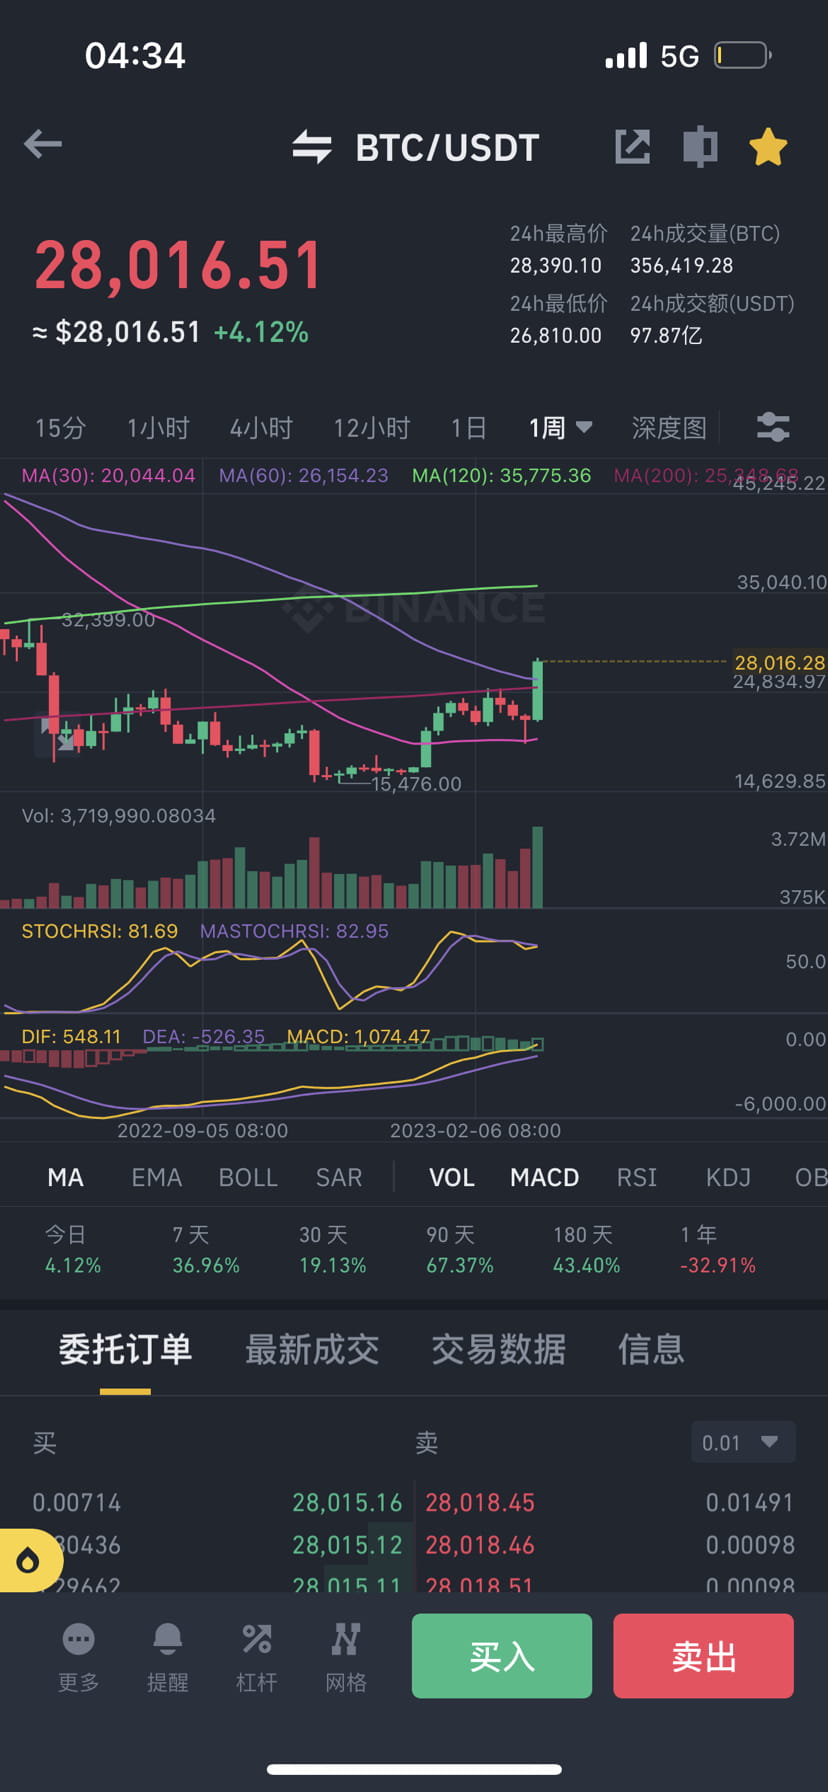Tap the candlestick chart style icon beside the star

[700, 145]
